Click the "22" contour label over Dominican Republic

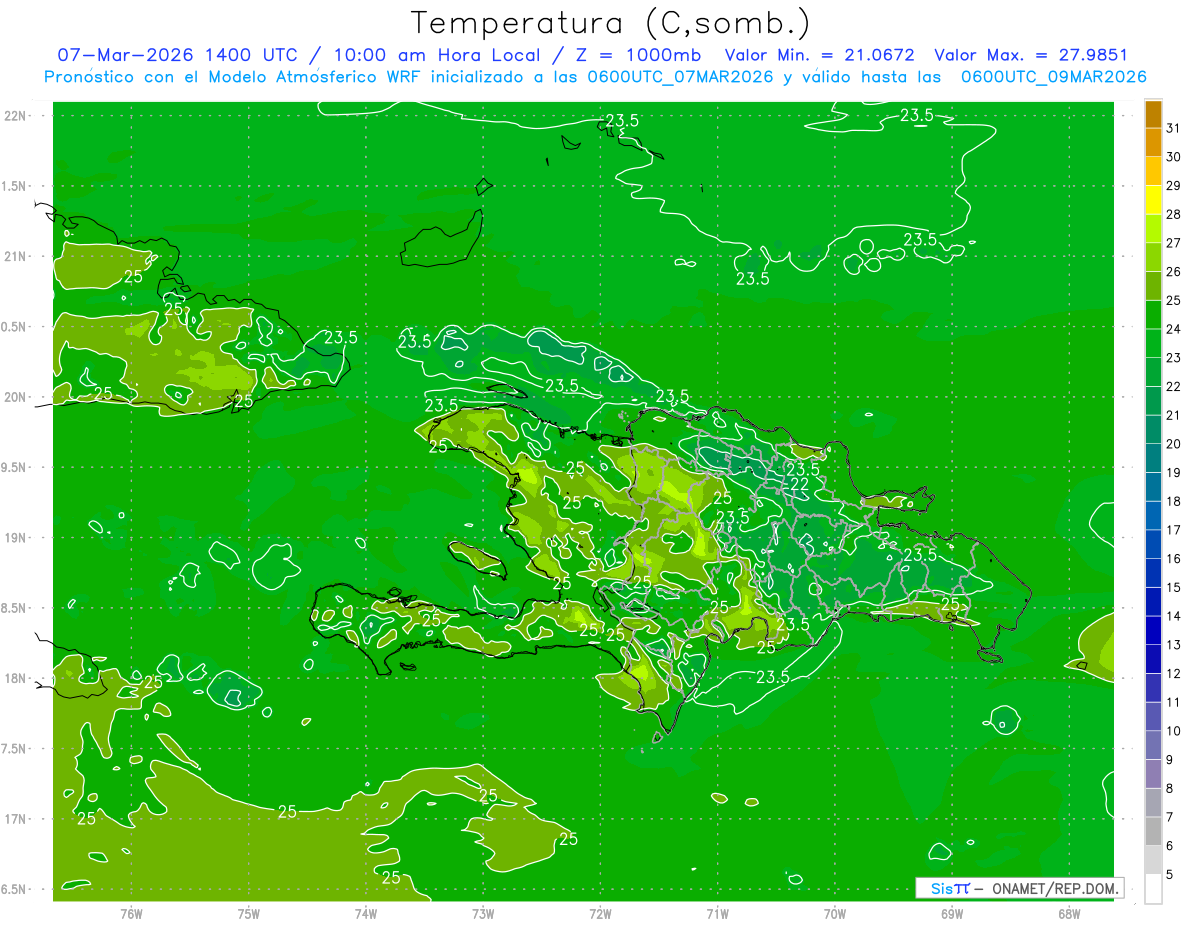tap(800, 484)
